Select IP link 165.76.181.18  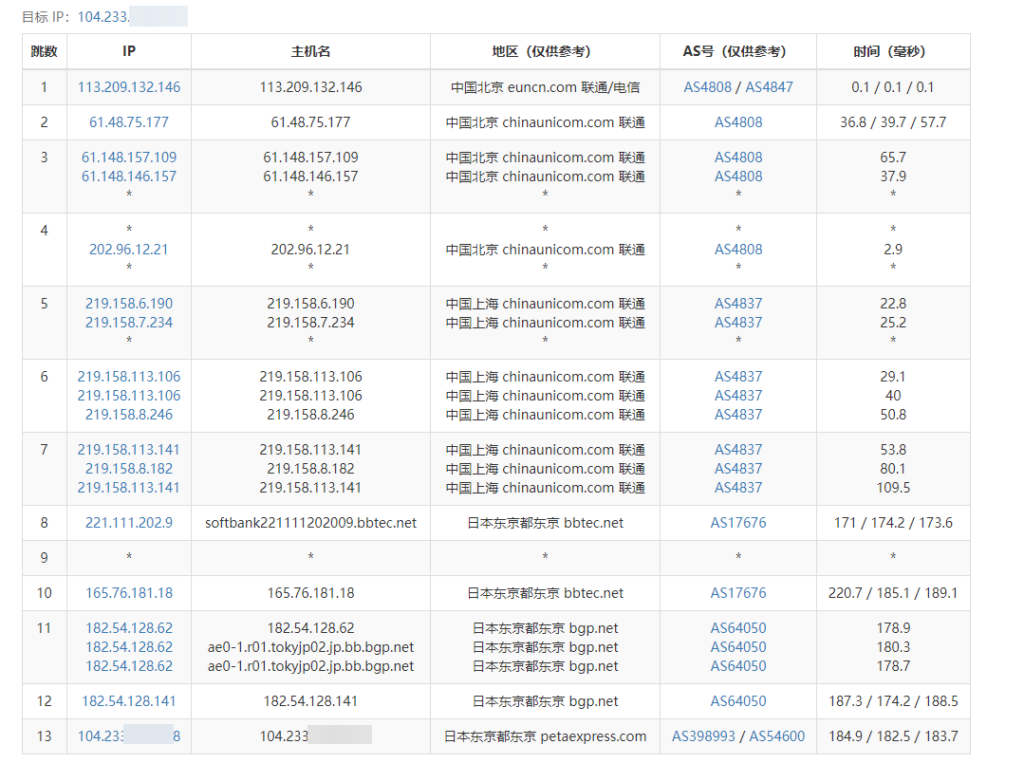[129, 592]
